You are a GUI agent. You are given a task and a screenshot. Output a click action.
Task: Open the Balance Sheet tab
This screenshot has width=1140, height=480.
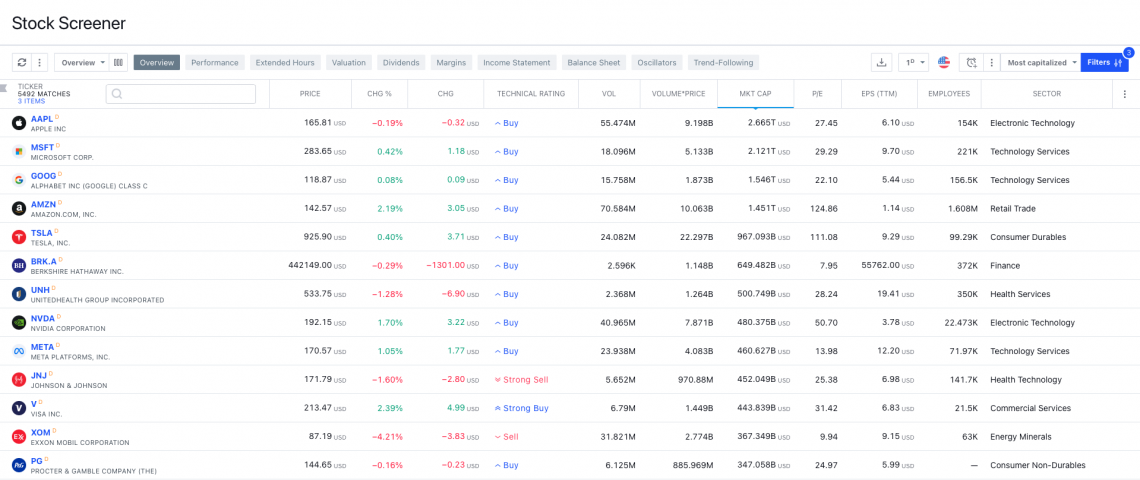click(594, 62)
